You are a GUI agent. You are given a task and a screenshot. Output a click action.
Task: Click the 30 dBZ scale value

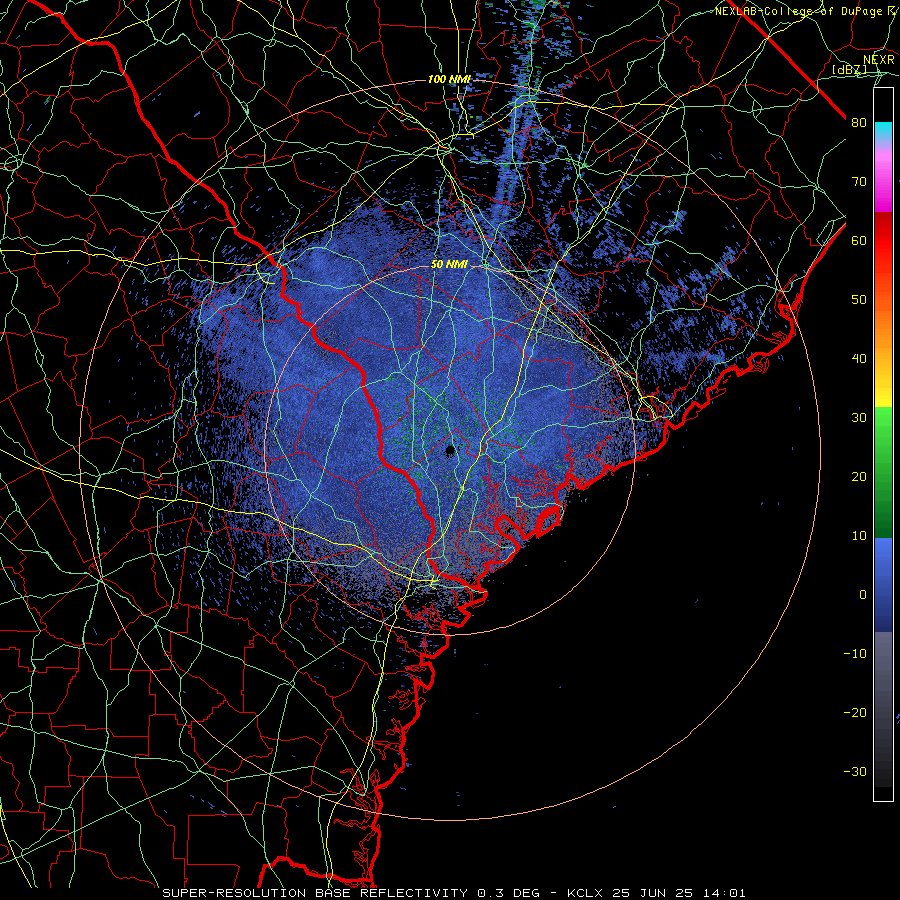point(859,418)
